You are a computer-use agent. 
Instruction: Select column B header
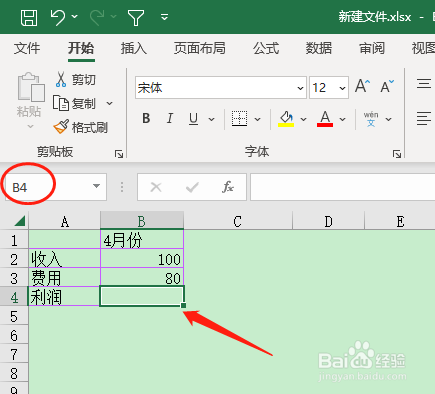[142, 221]
